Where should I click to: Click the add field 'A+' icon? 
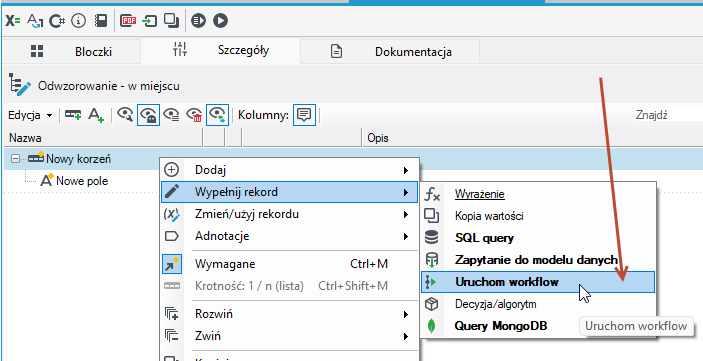[x=95, y=115]
